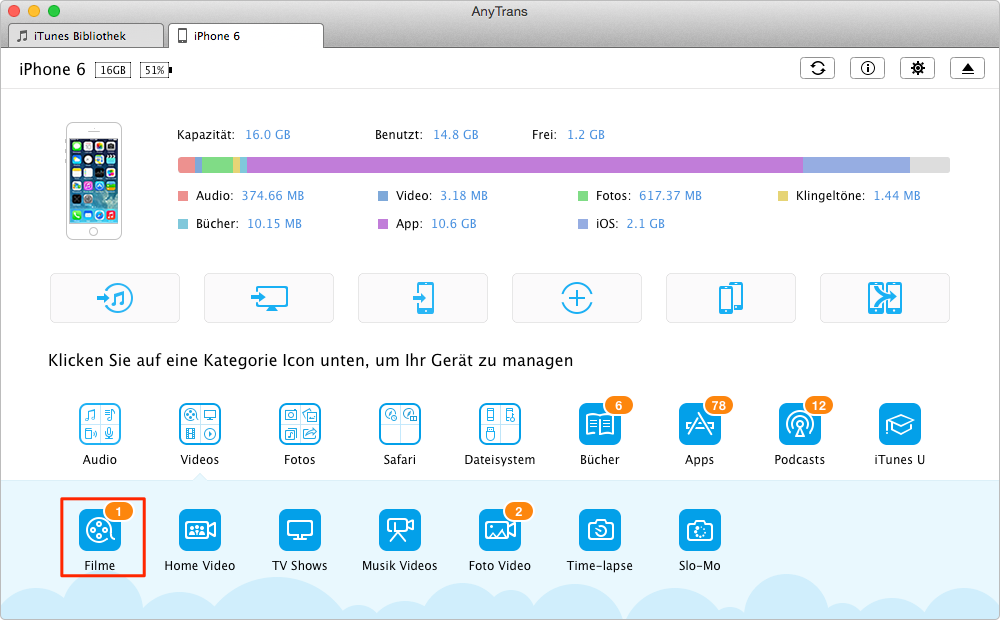Open the Musik Videos category
Image resolution: width=1000 pixels, height=620 pixels.
tap(400, 530)
